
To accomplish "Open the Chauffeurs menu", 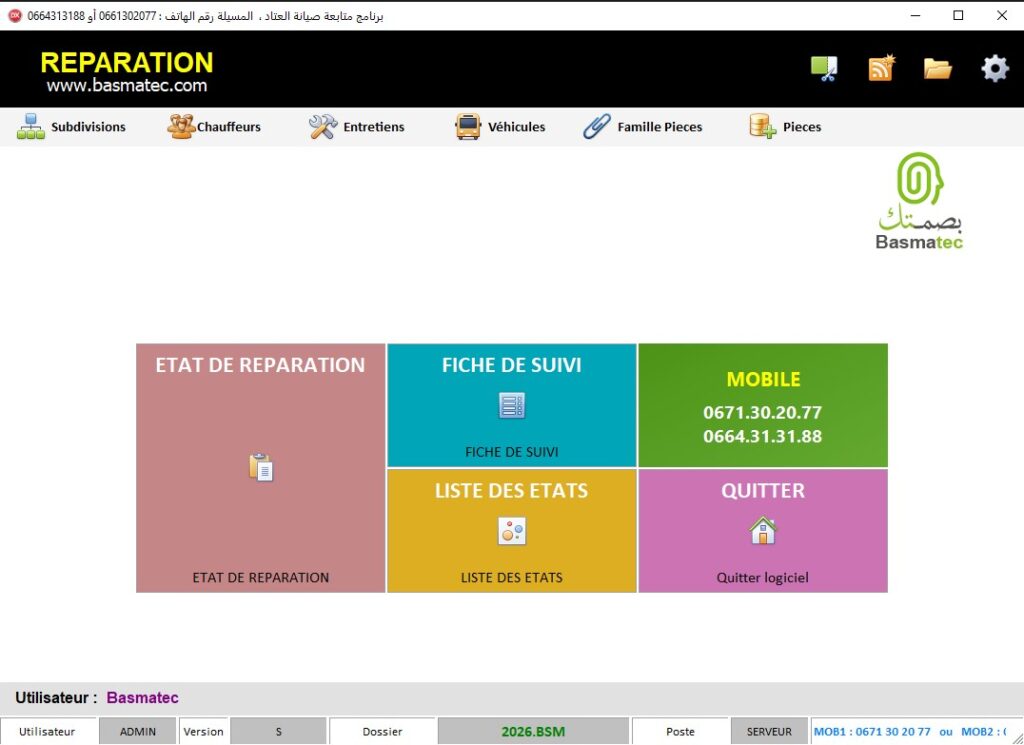I will (214, 127).
